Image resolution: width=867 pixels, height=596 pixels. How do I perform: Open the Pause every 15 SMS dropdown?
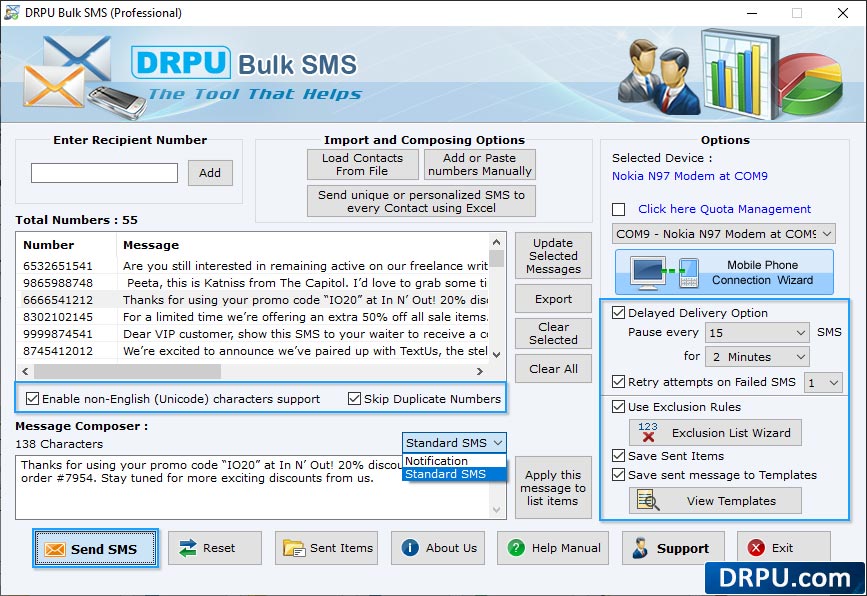click(x=757, y=333)
